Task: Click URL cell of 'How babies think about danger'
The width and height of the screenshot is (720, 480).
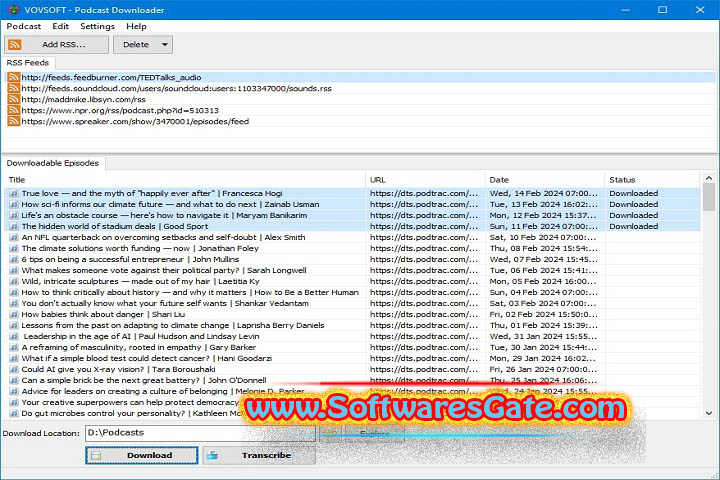Action: pyautogui.click(x=424, y=315)
